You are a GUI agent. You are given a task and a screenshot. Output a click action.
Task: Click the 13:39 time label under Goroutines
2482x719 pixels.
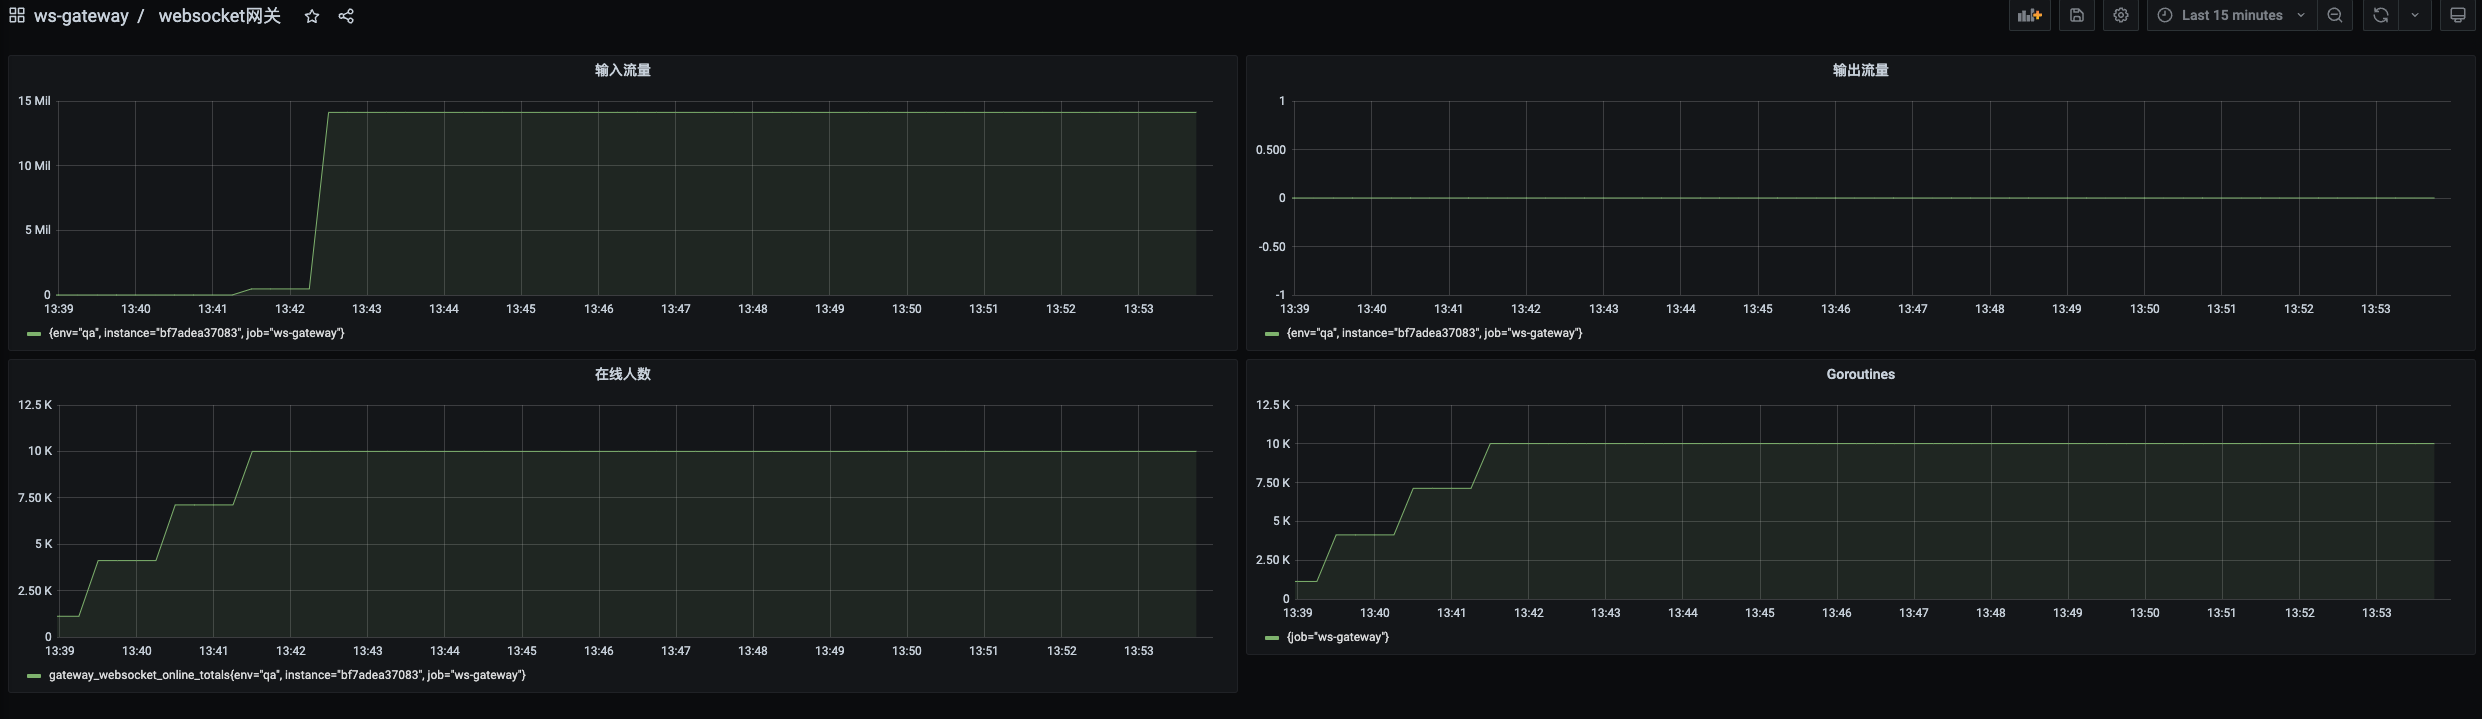click(1298, 613)
